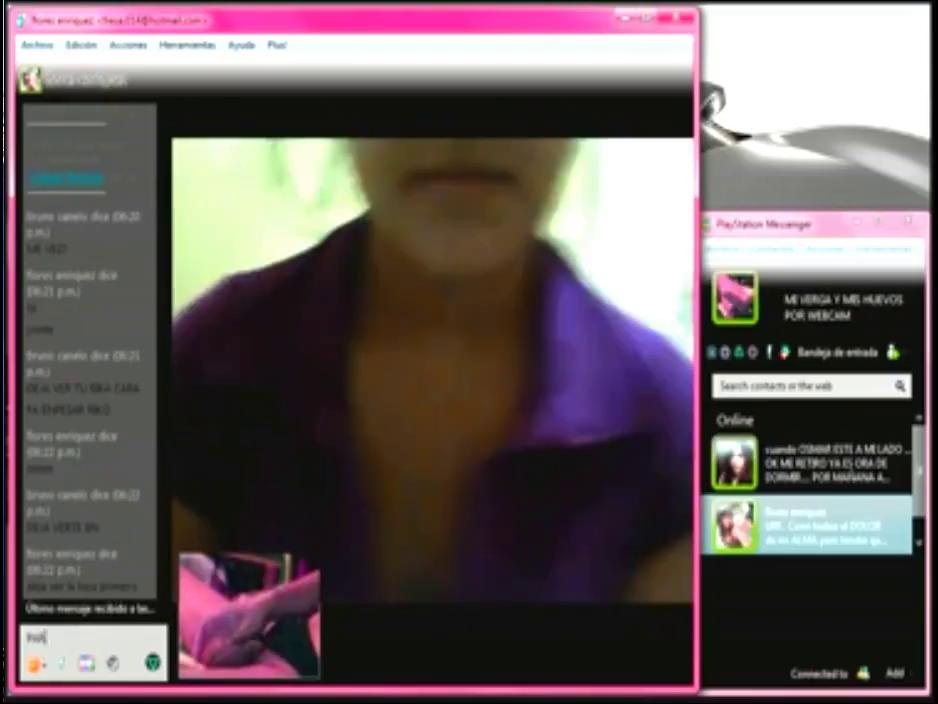Expand the emoticon dropdown arrow
Screen dimensions: 938x704
[44, 664]
